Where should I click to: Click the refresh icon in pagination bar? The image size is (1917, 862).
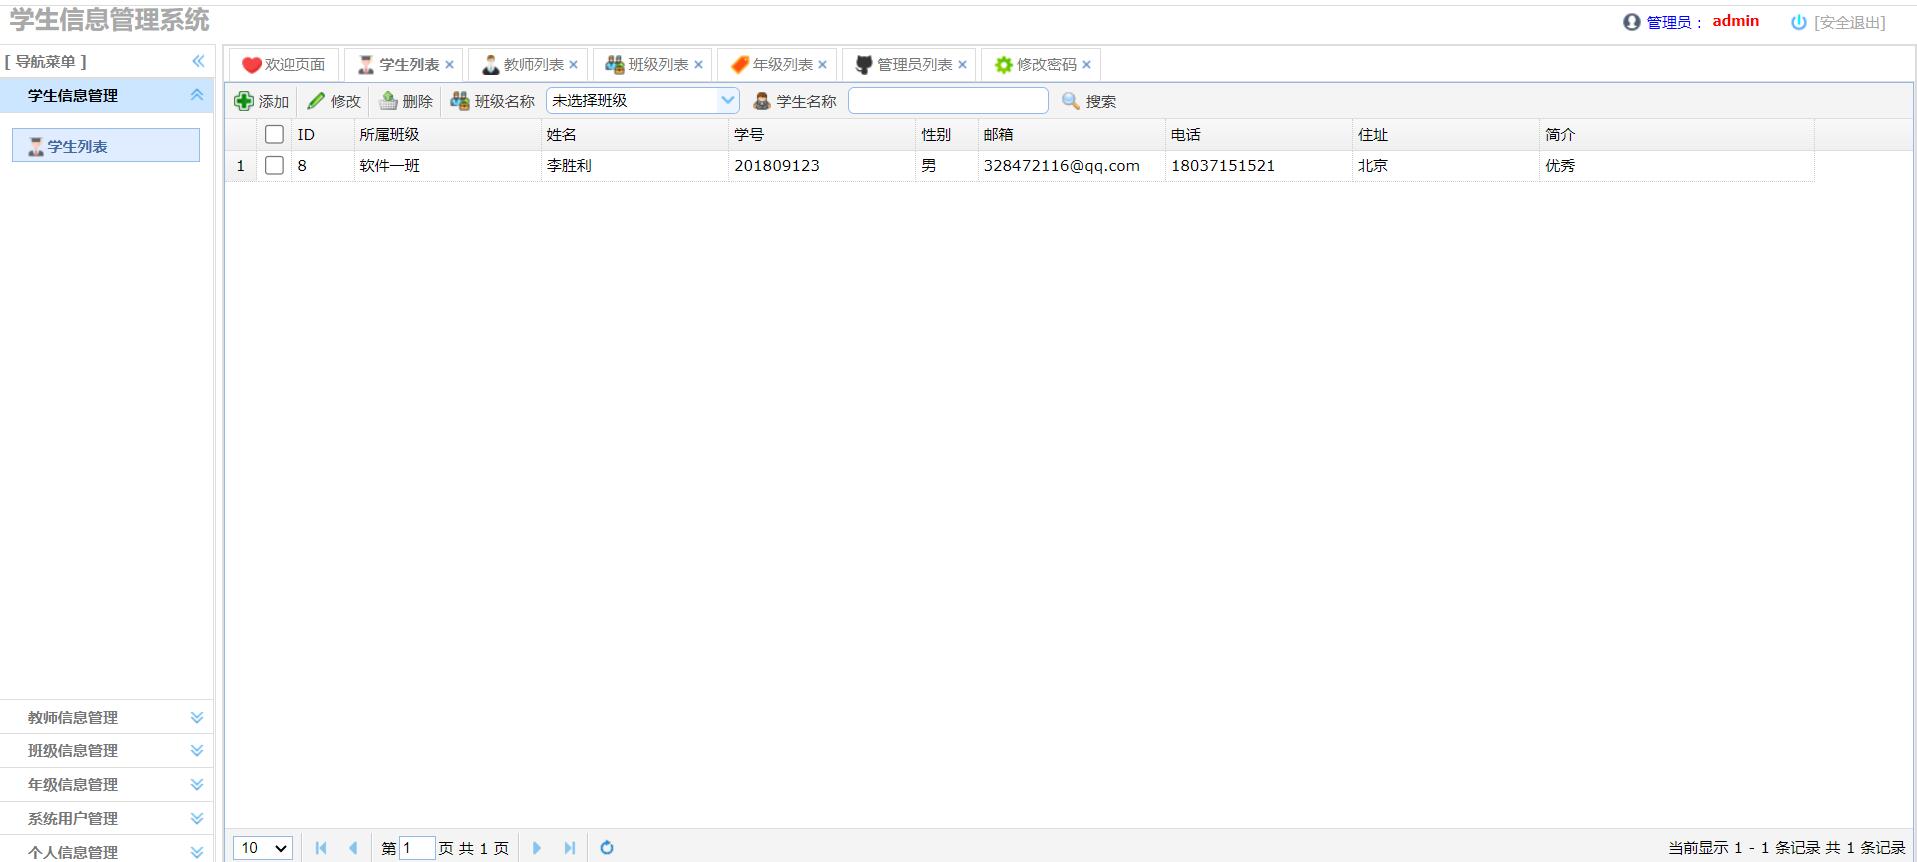pyautogui.click(x=607, y=848)
